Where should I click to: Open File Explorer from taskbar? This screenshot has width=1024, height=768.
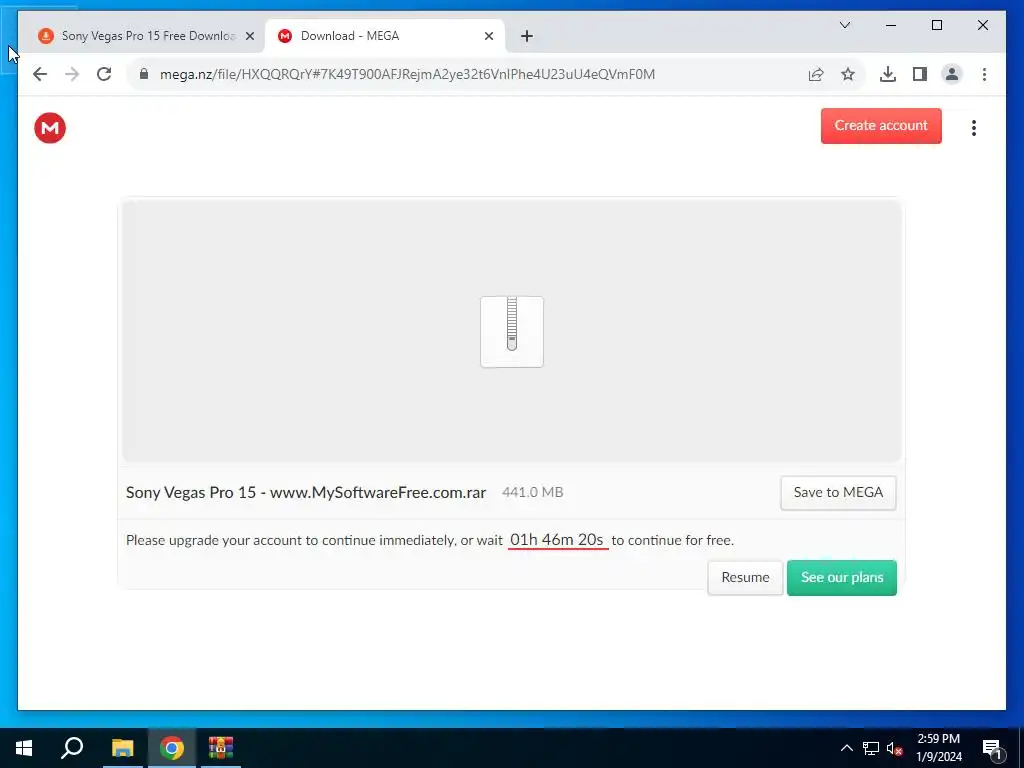(x=122, y=748)
